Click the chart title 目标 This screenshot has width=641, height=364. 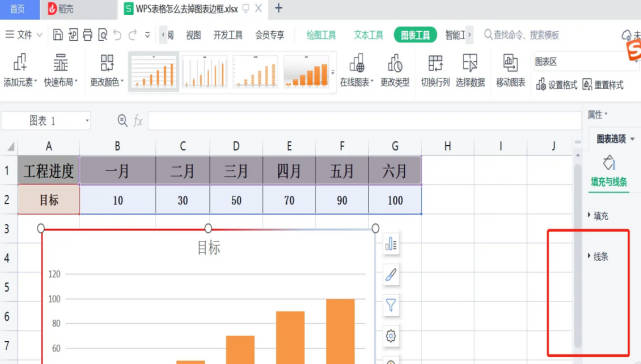[x=208, y=248]
